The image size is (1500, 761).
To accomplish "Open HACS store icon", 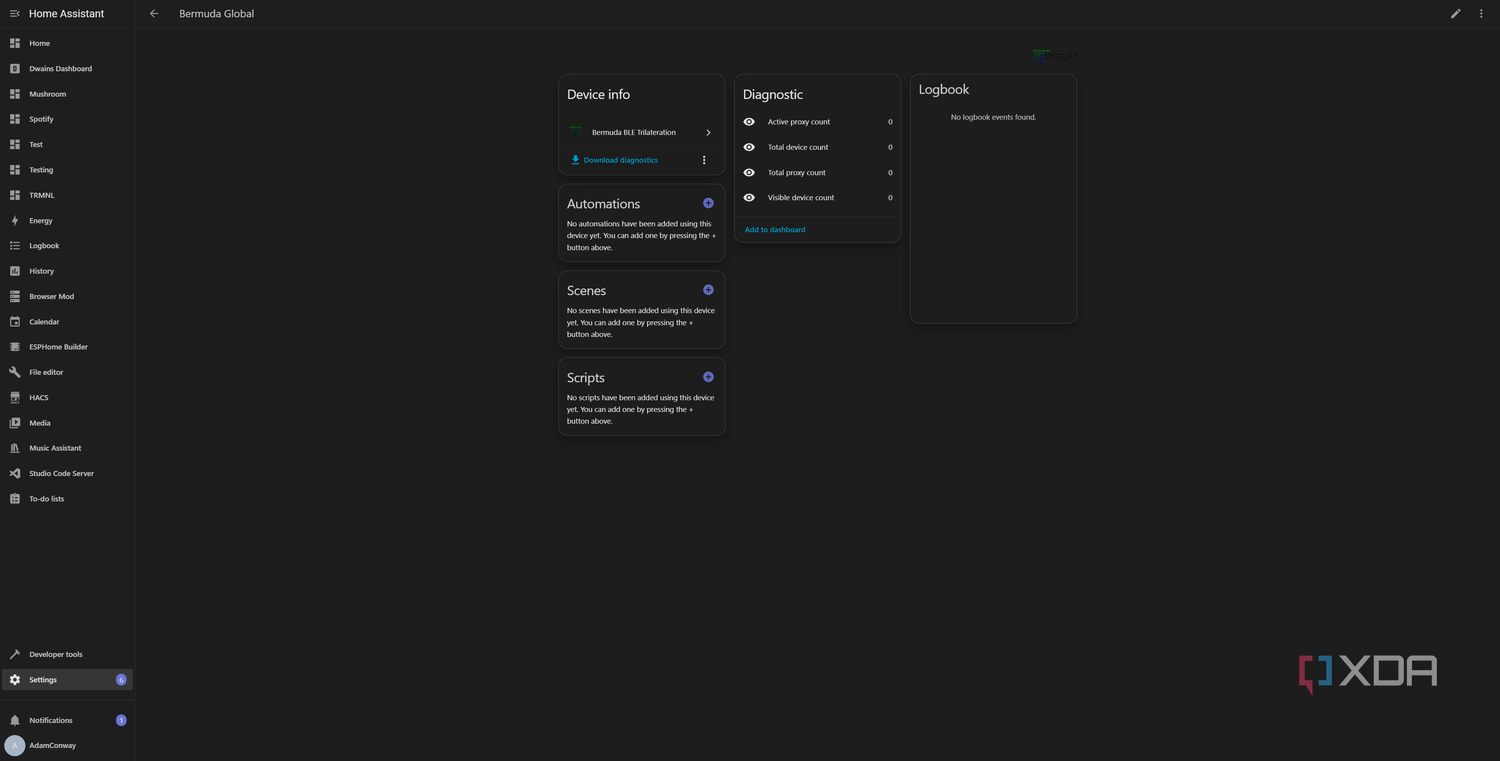I will pos(15,397).
